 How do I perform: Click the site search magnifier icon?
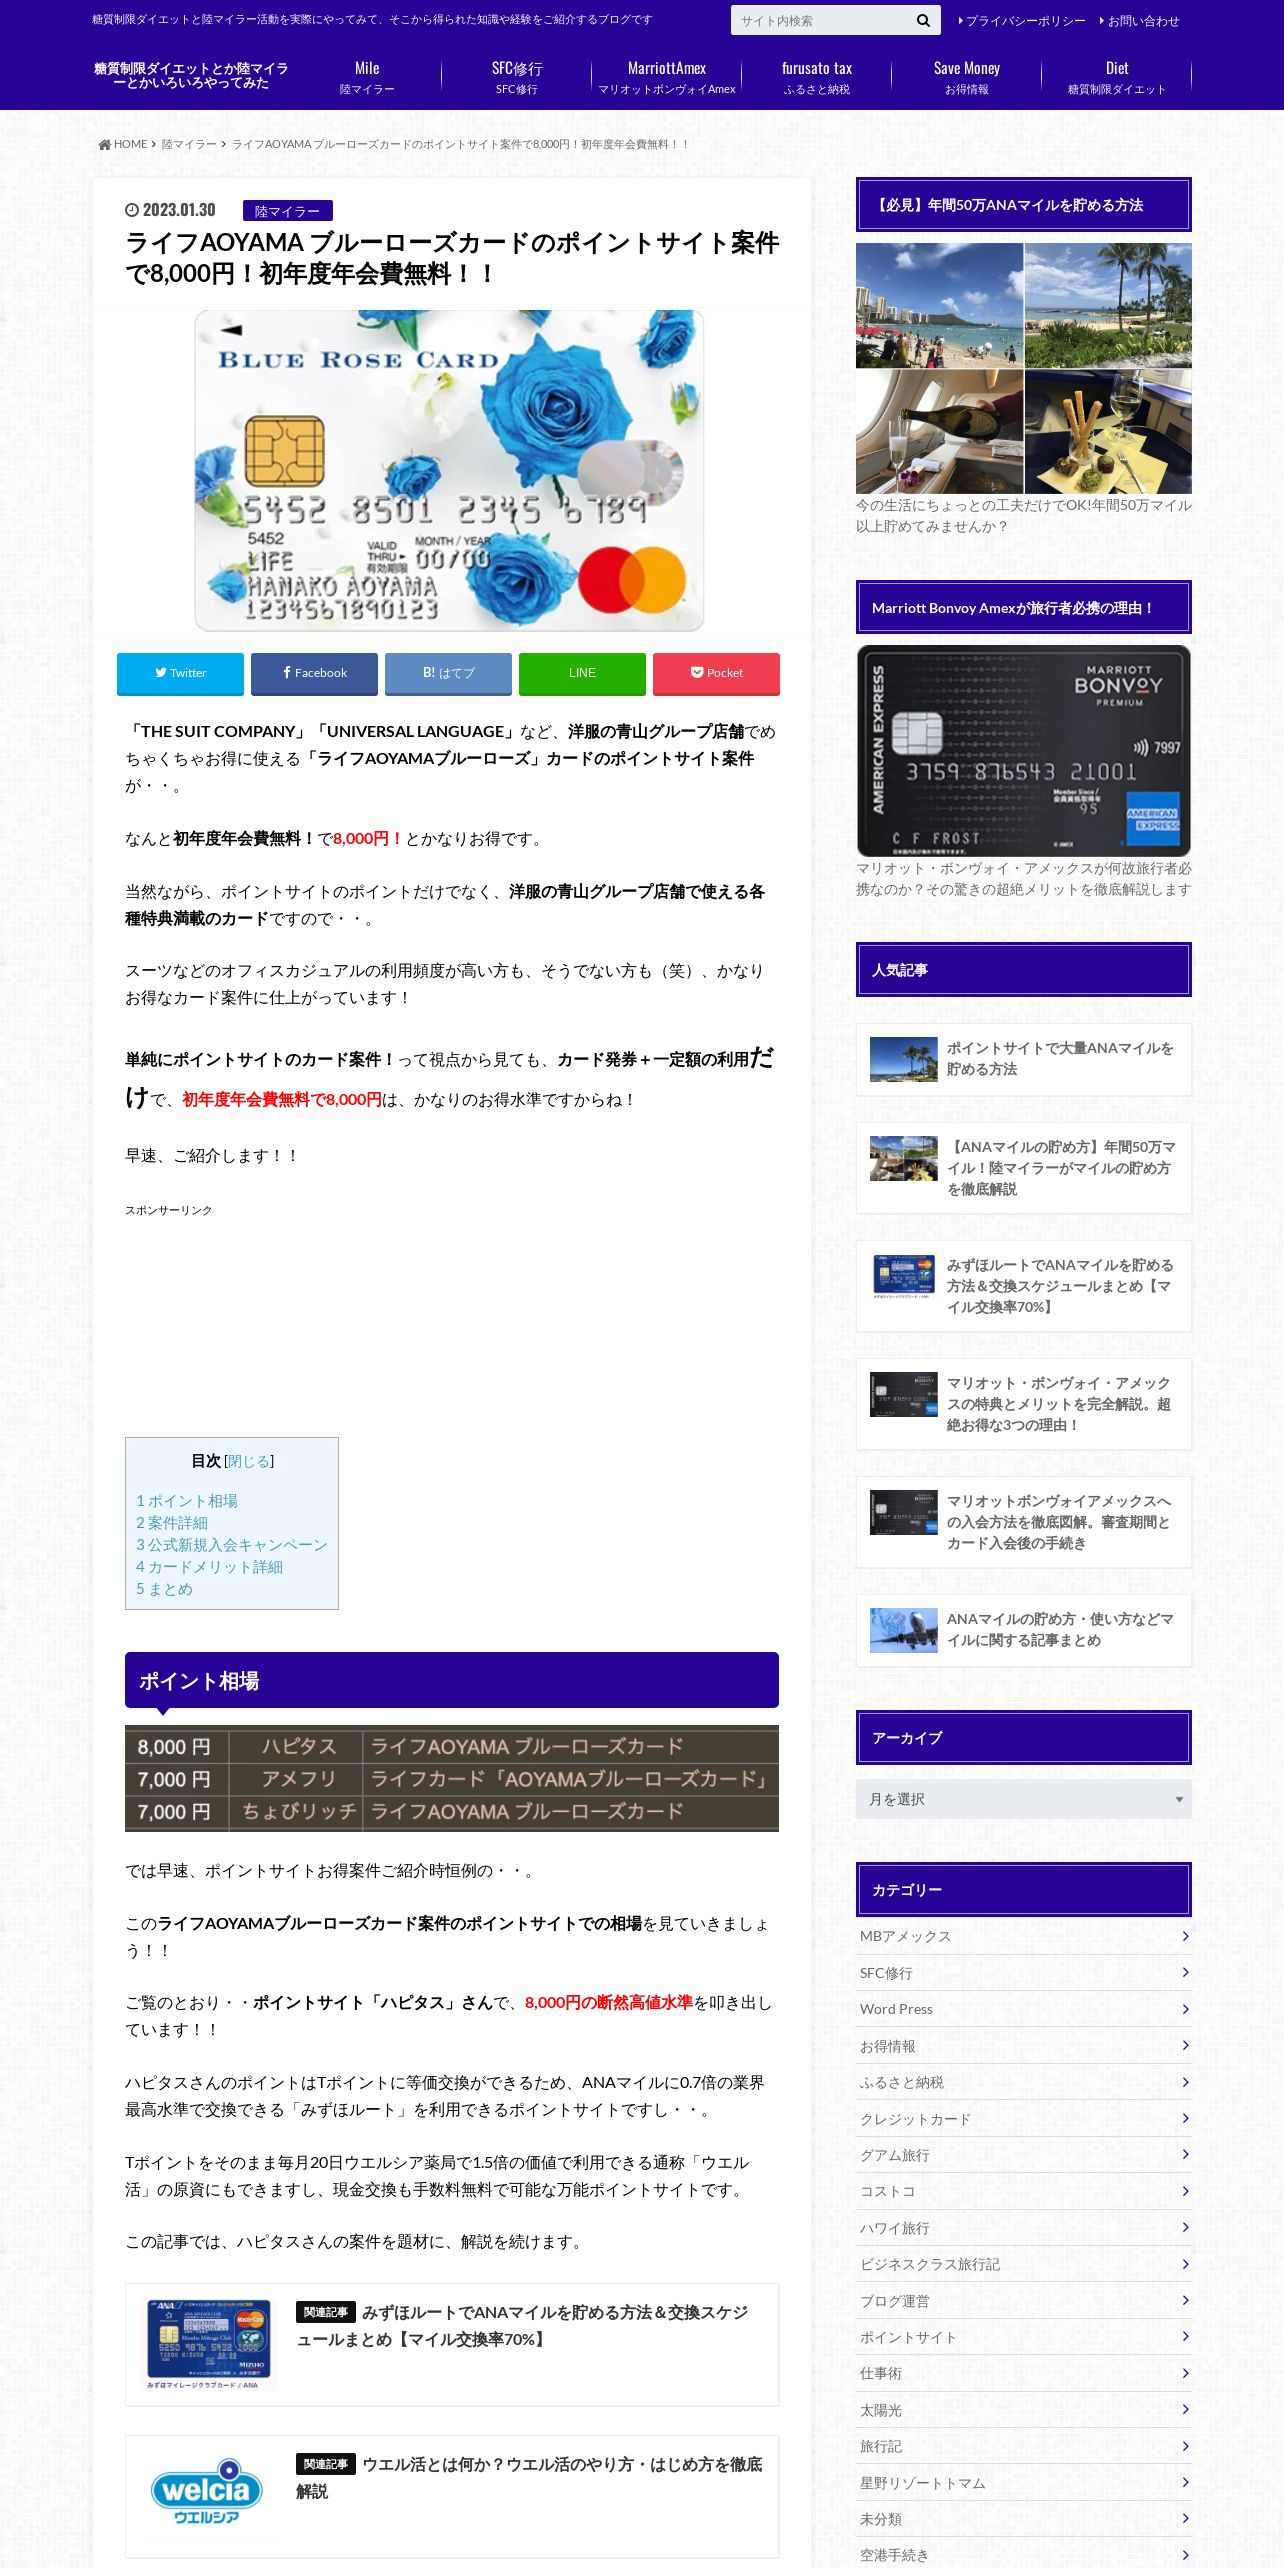922,20
